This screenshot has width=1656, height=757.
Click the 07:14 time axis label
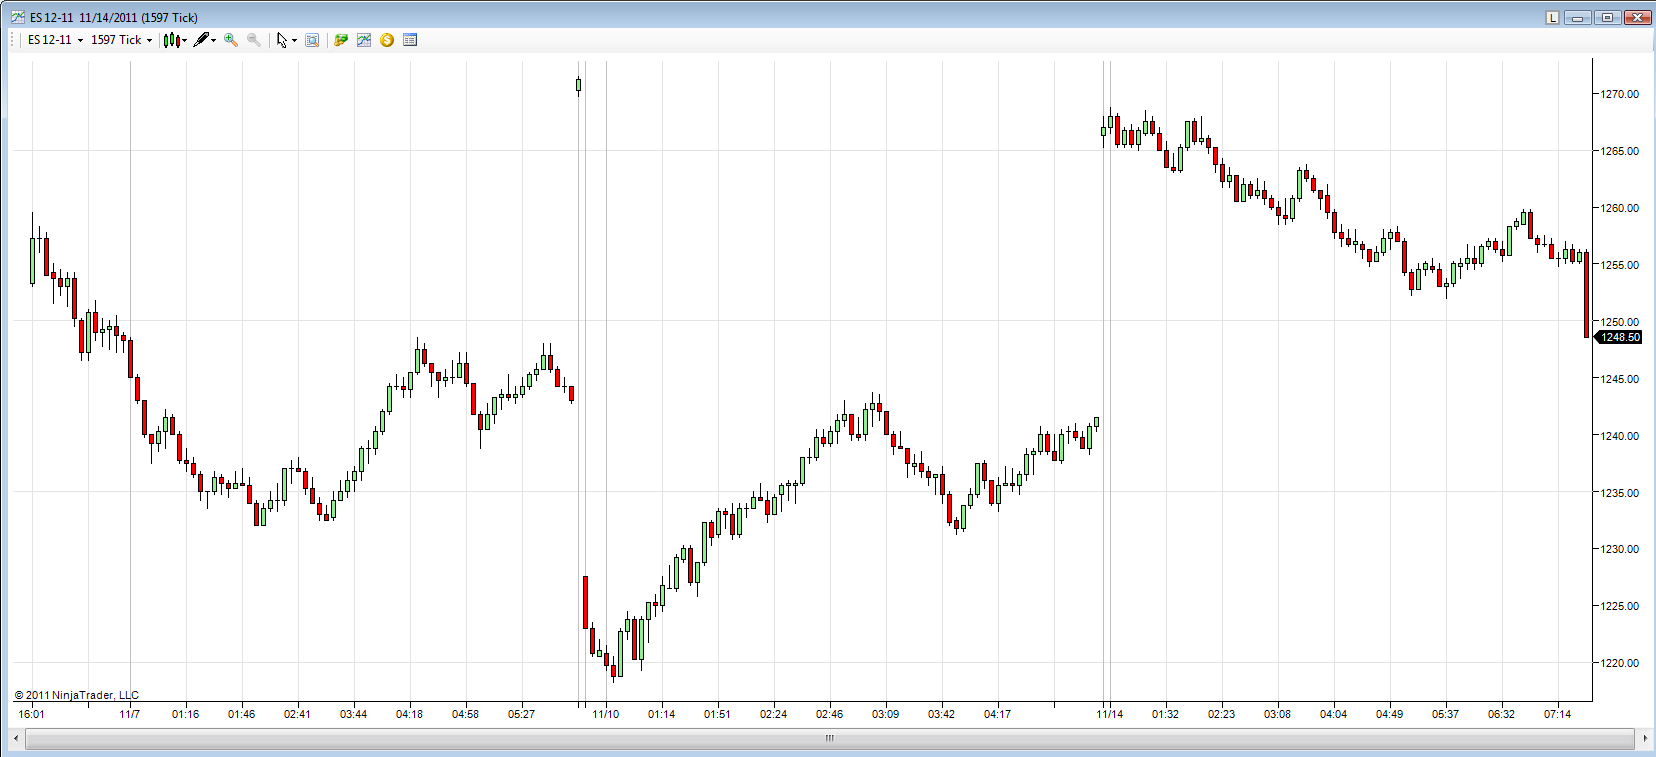1558,714
